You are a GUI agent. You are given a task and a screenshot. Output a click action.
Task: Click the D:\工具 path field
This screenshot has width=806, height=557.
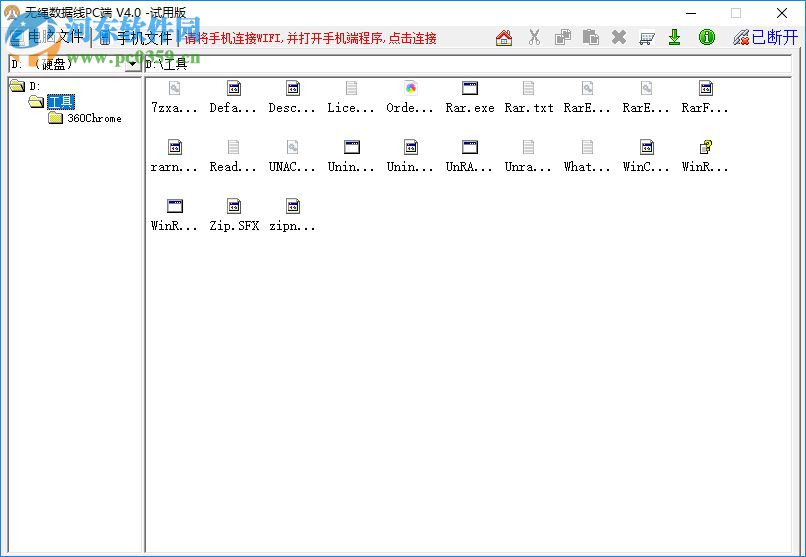(468, 64)
